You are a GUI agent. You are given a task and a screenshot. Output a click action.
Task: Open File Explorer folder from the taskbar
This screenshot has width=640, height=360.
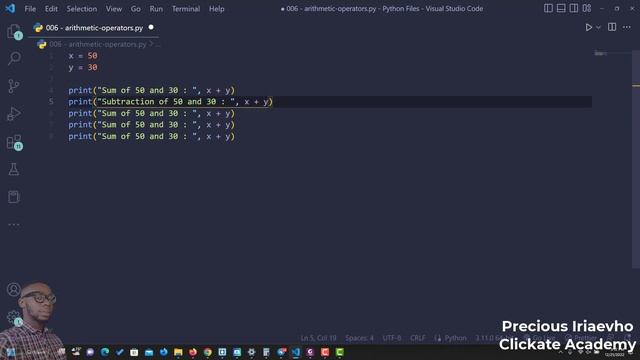tap(178, 352)
